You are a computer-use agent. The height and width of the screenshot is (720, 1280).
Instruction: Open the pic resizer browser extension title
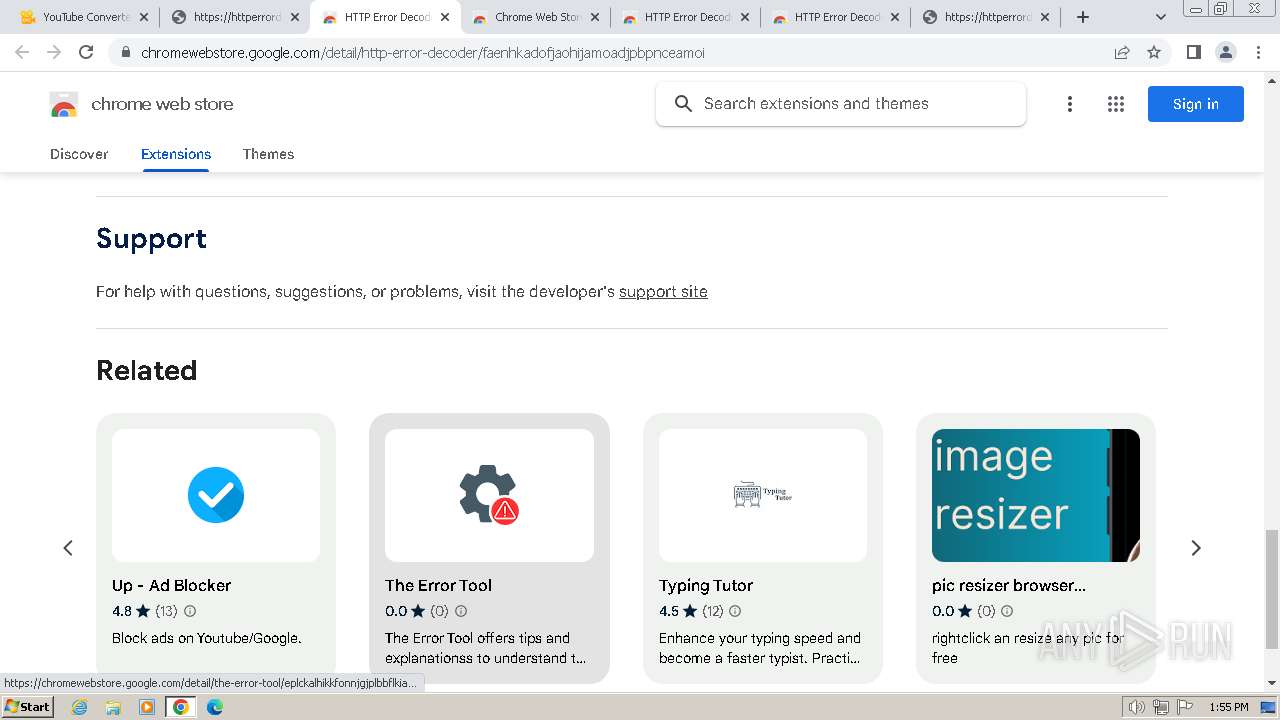[1009, 586]
